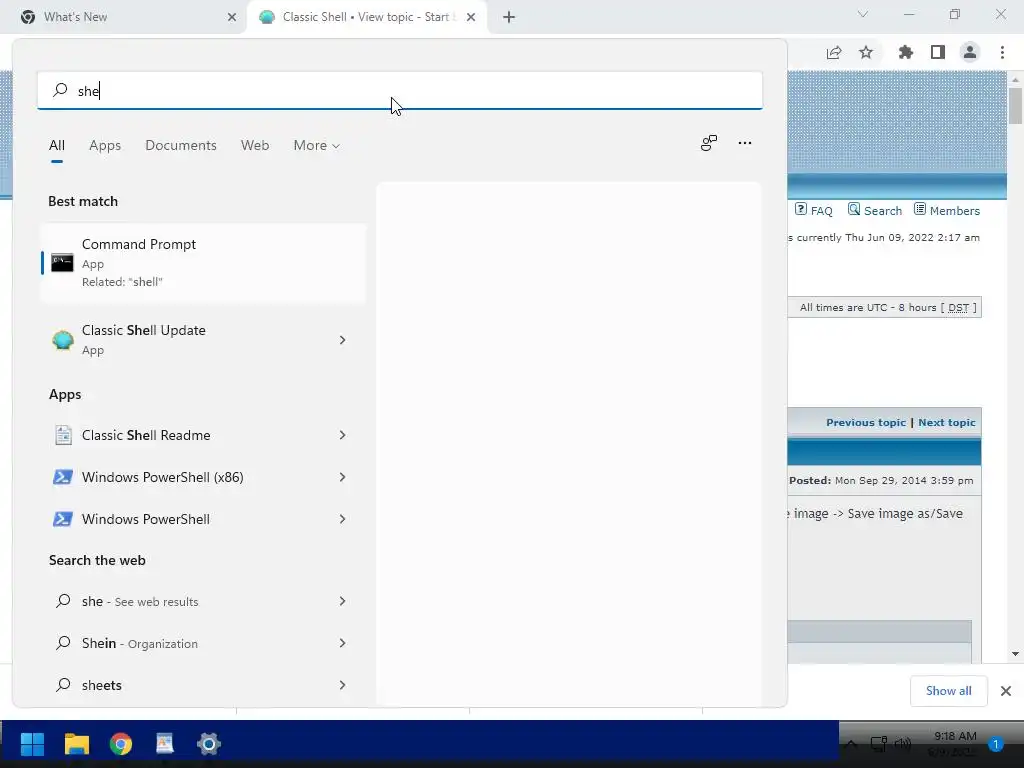Expand Shein Organization result arrow
This screenshot has width=1024, height=768.
tap(342, 643)
